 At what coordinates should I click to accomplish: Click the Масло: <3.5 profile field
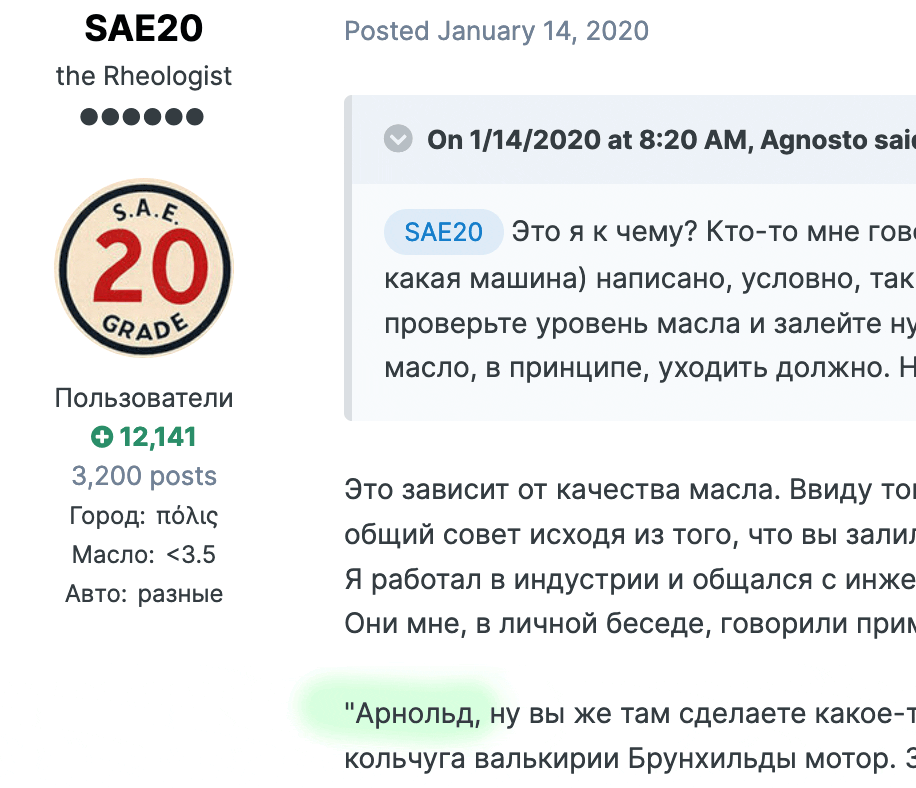pyautogui.click(x=144, y=554)
